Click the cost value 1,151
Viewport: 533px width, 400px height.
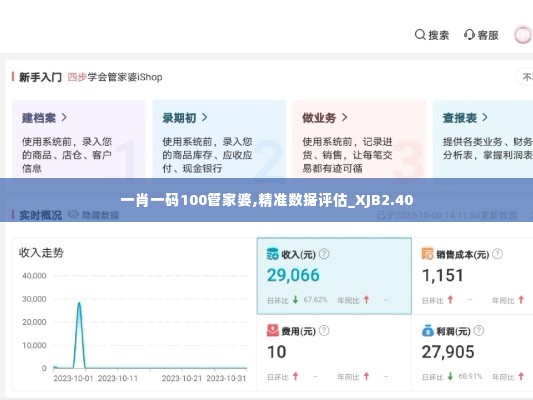pyautogui.click(x=443, y=275)
